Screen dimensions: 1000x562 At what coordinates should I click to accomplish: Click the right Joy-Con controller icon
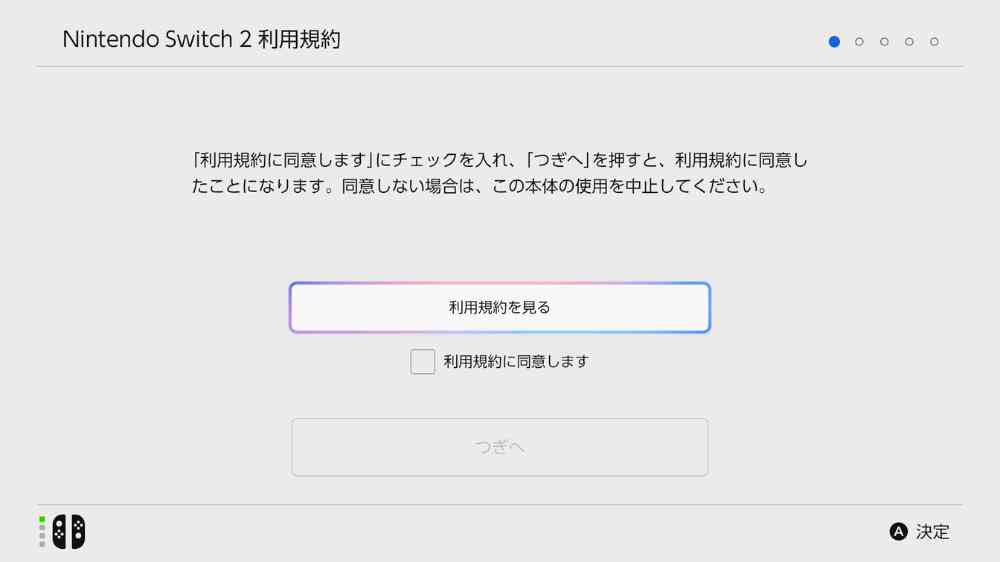pos(78,531)
